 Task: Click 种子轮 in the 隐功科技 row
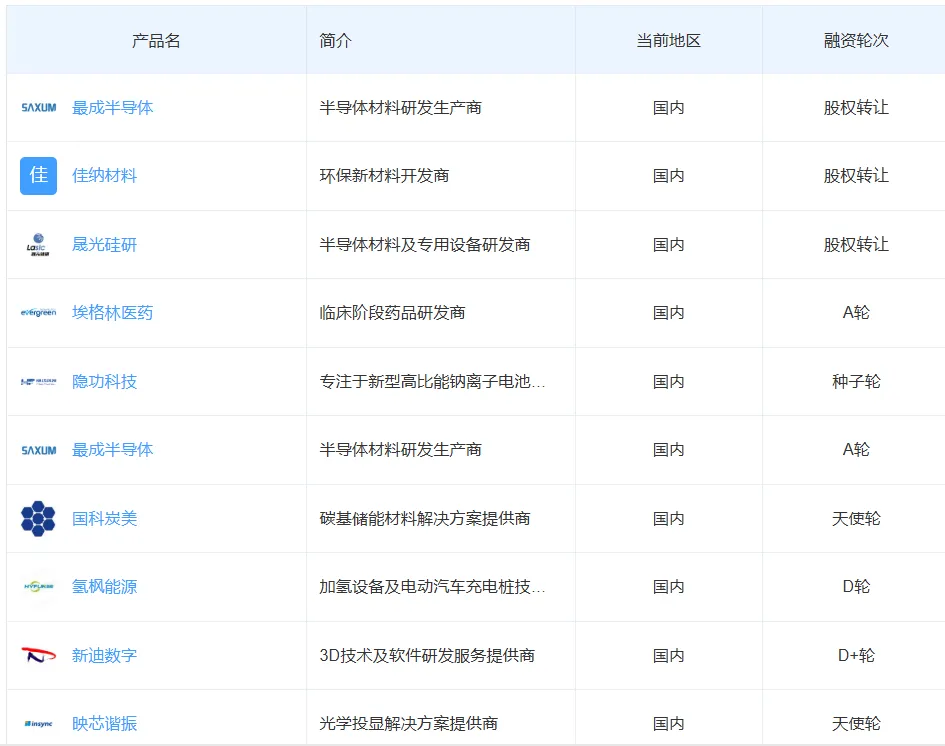[x=856, y=381]
